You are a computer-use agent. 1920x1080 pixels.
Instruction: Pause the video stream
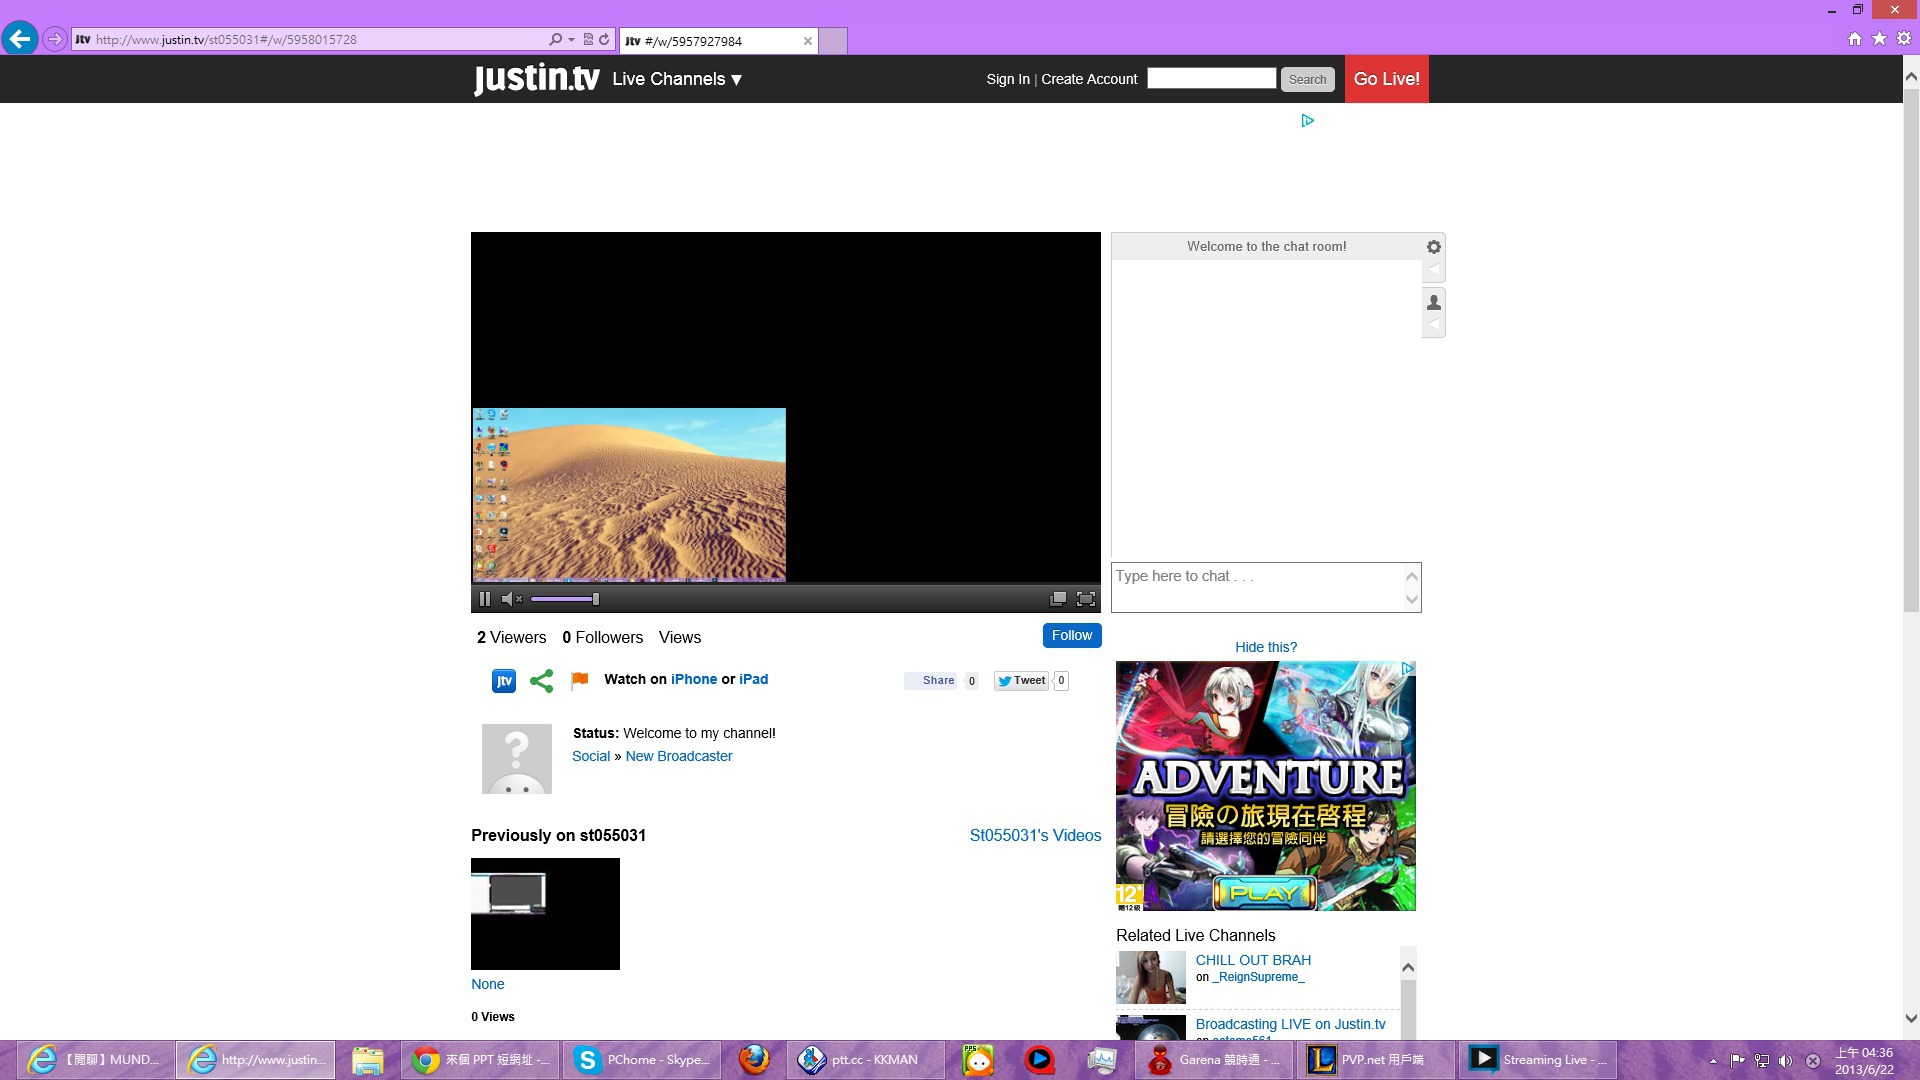point(485,599)
